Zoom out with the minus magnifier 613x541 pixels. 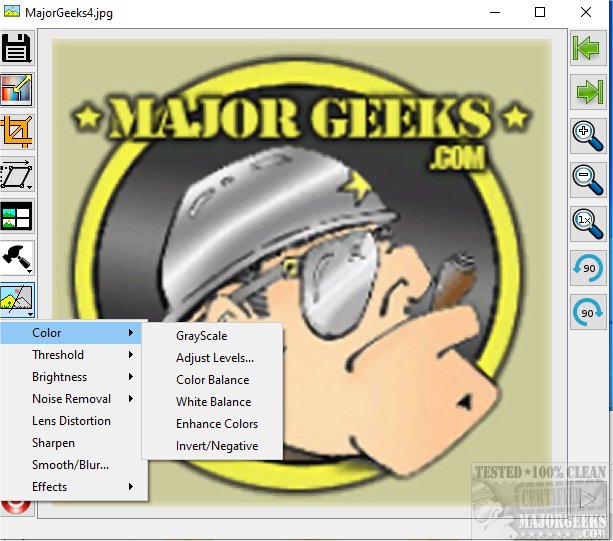(x=588, y=180)
